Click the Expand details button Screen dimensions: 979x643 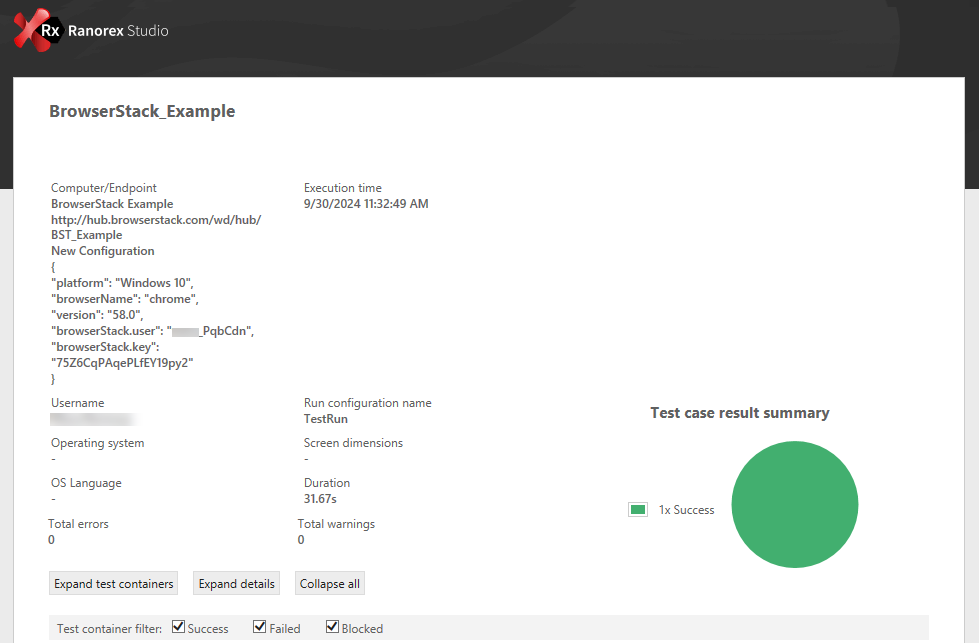[237, 584]
